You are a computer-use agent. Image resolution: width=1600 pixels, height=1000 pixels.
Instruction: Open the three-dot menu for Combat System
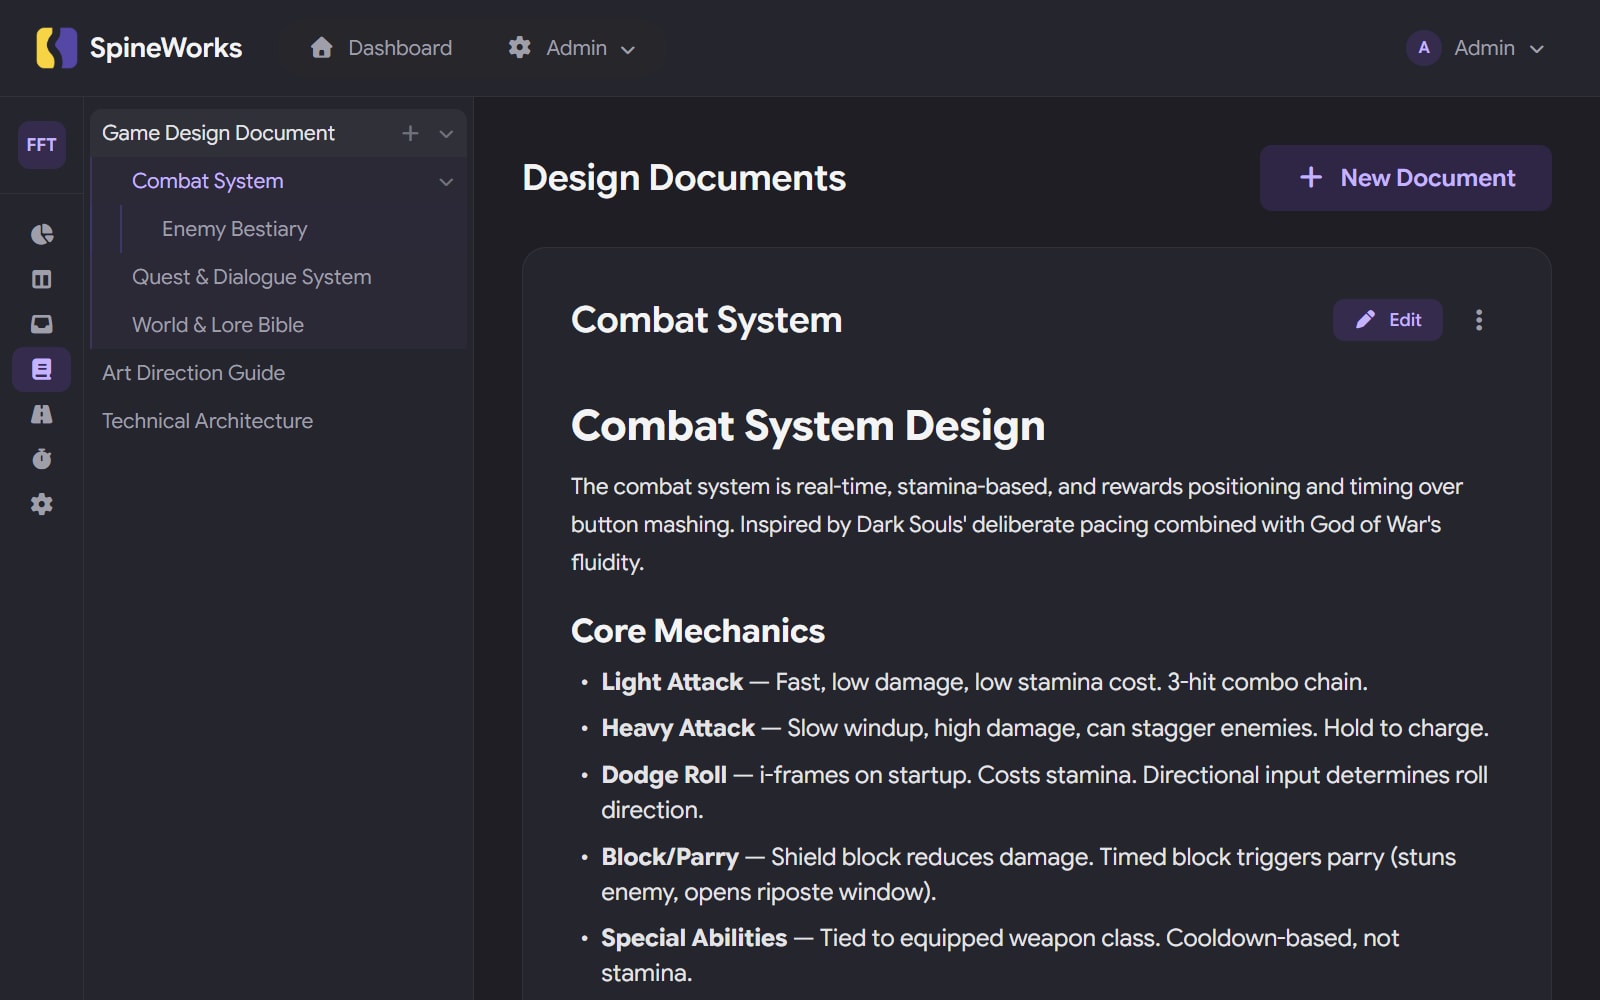pyautogui.click(x=1478, y=320)
